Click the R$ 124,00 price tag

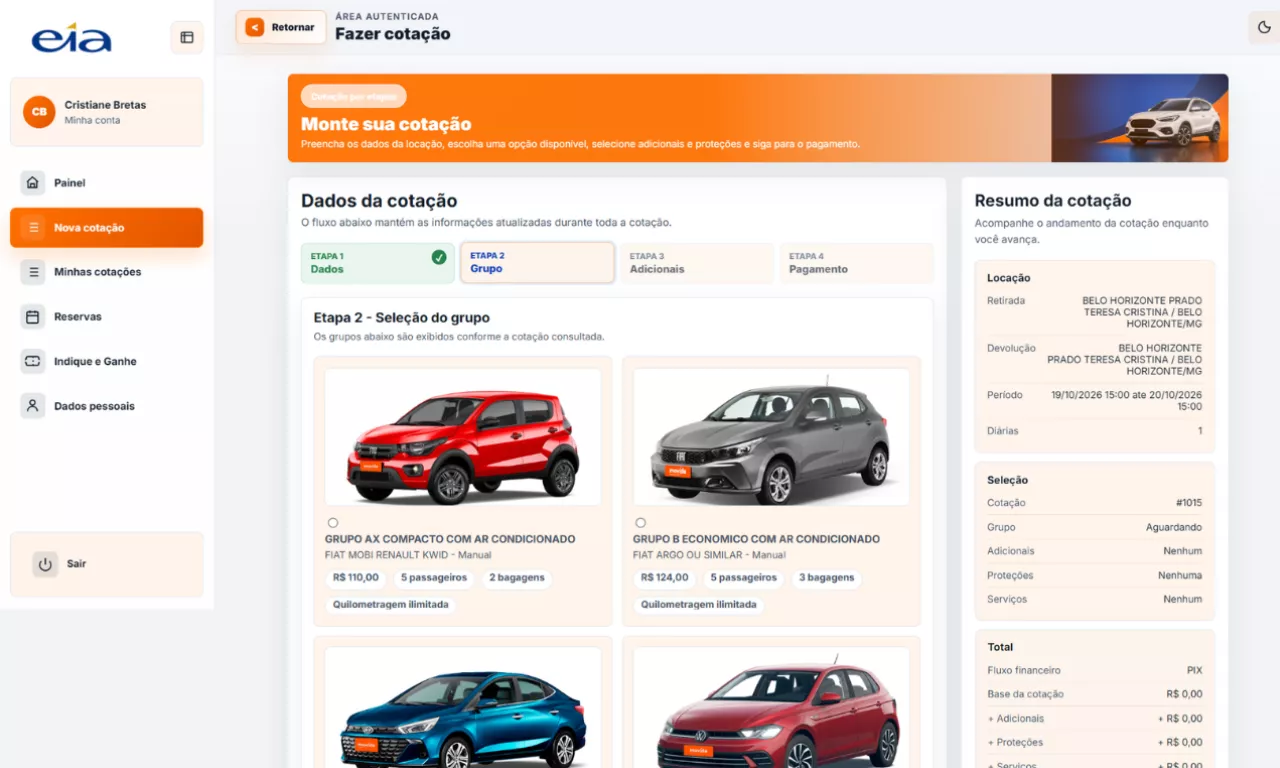(664, 578)
